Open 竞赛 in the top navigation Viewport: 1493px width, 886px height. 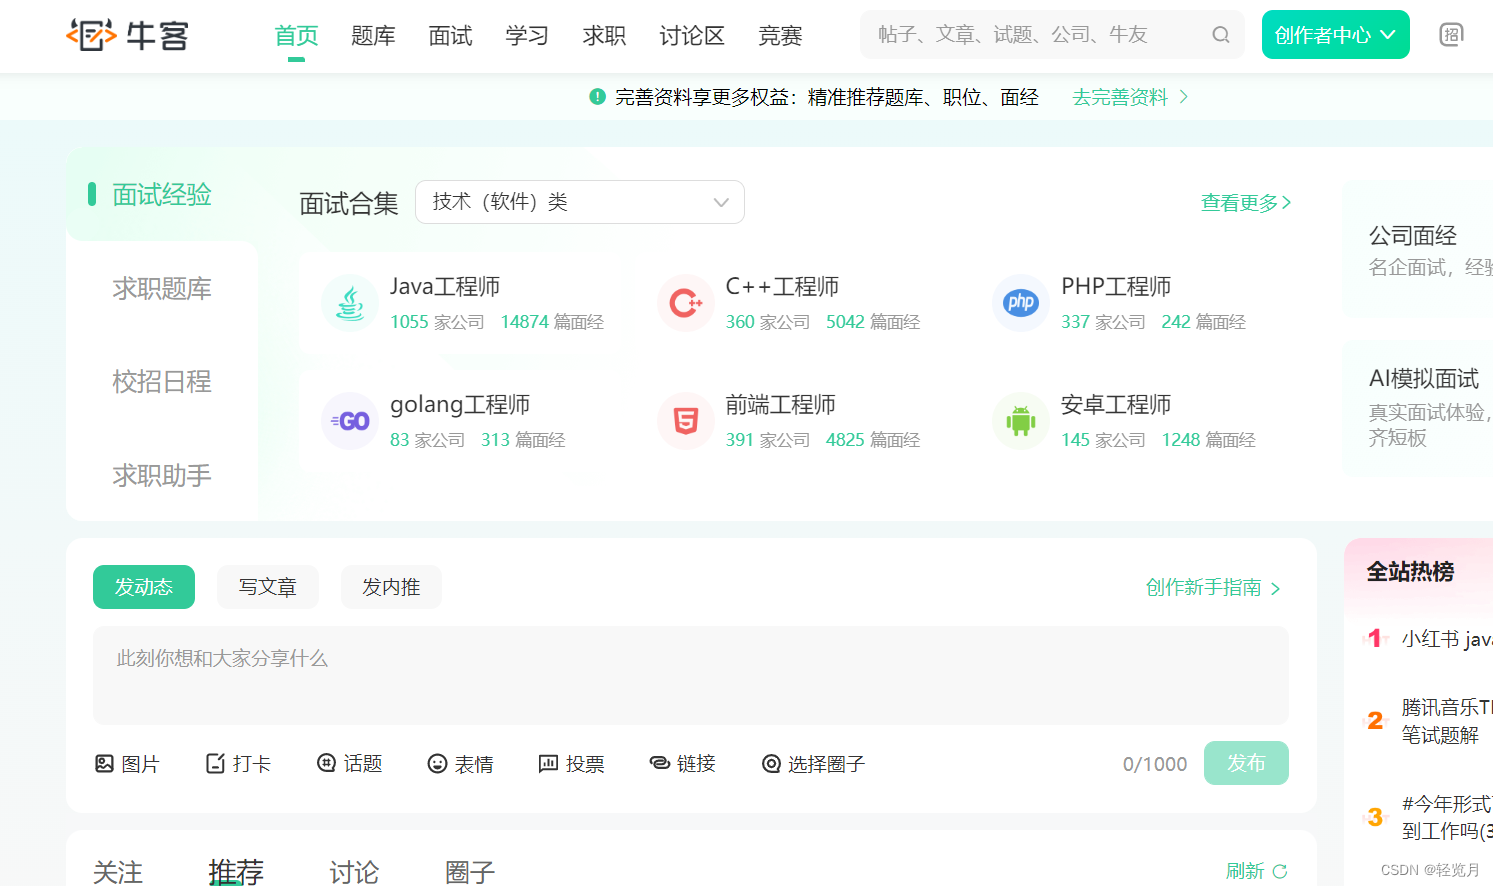coord(780,36)
